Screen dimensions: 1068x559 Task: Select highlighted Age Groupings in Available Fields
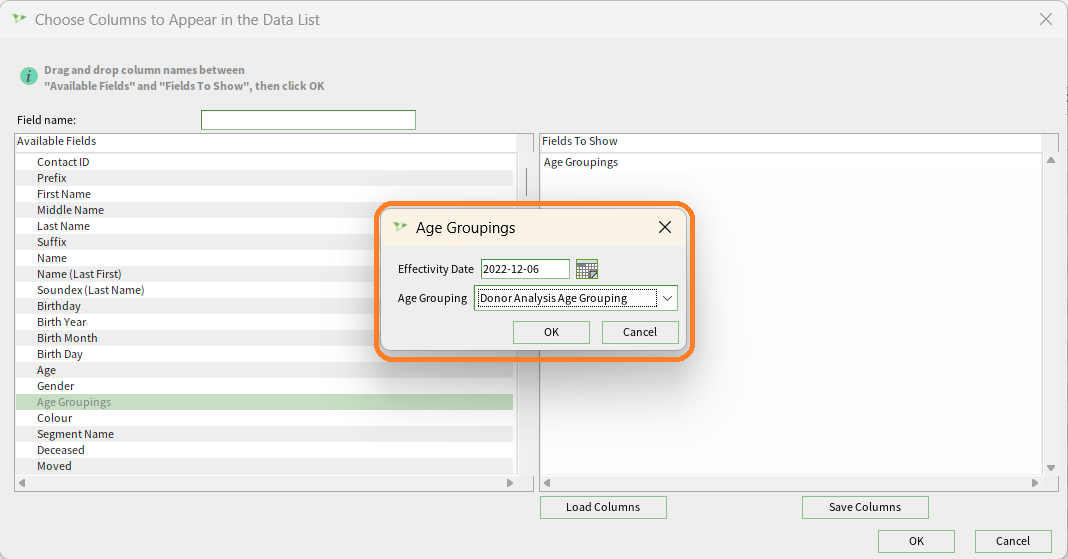264,402
